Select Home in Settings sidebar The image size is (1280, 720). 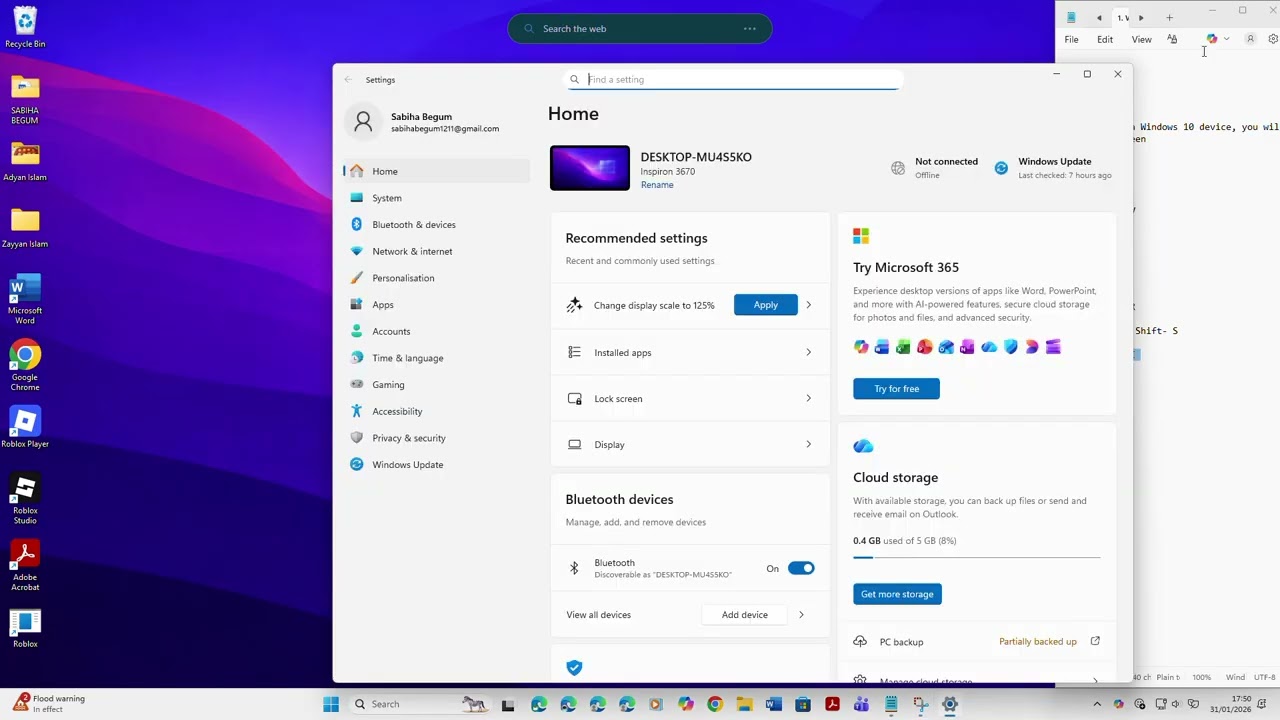pyautogui.click(x=436, y=171)
